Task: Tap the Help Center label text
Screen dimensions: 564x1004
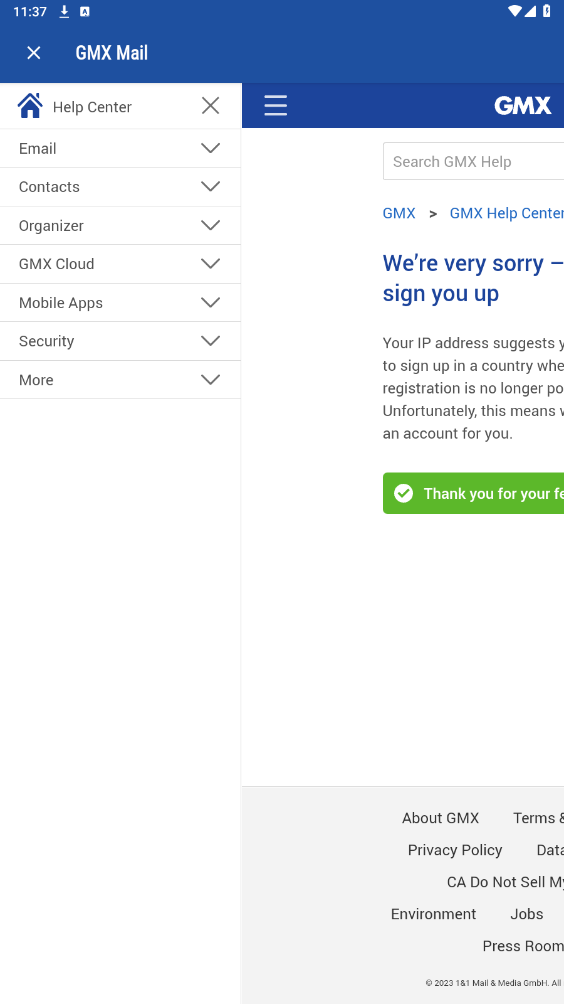Action: (92, 107)
